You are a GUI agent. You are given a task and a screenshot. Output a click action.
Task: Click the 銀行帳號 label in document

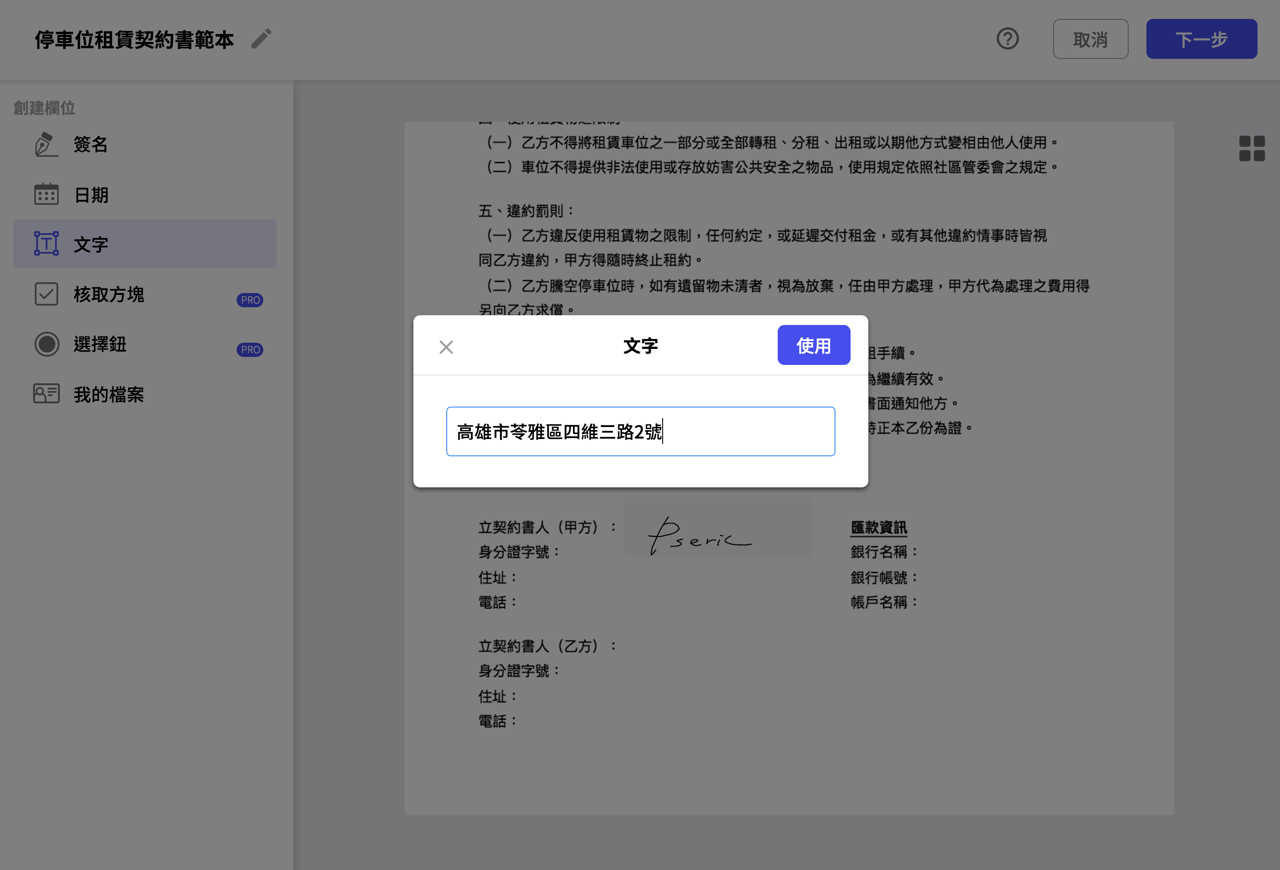pyautogui.click(x=884, y=578)
